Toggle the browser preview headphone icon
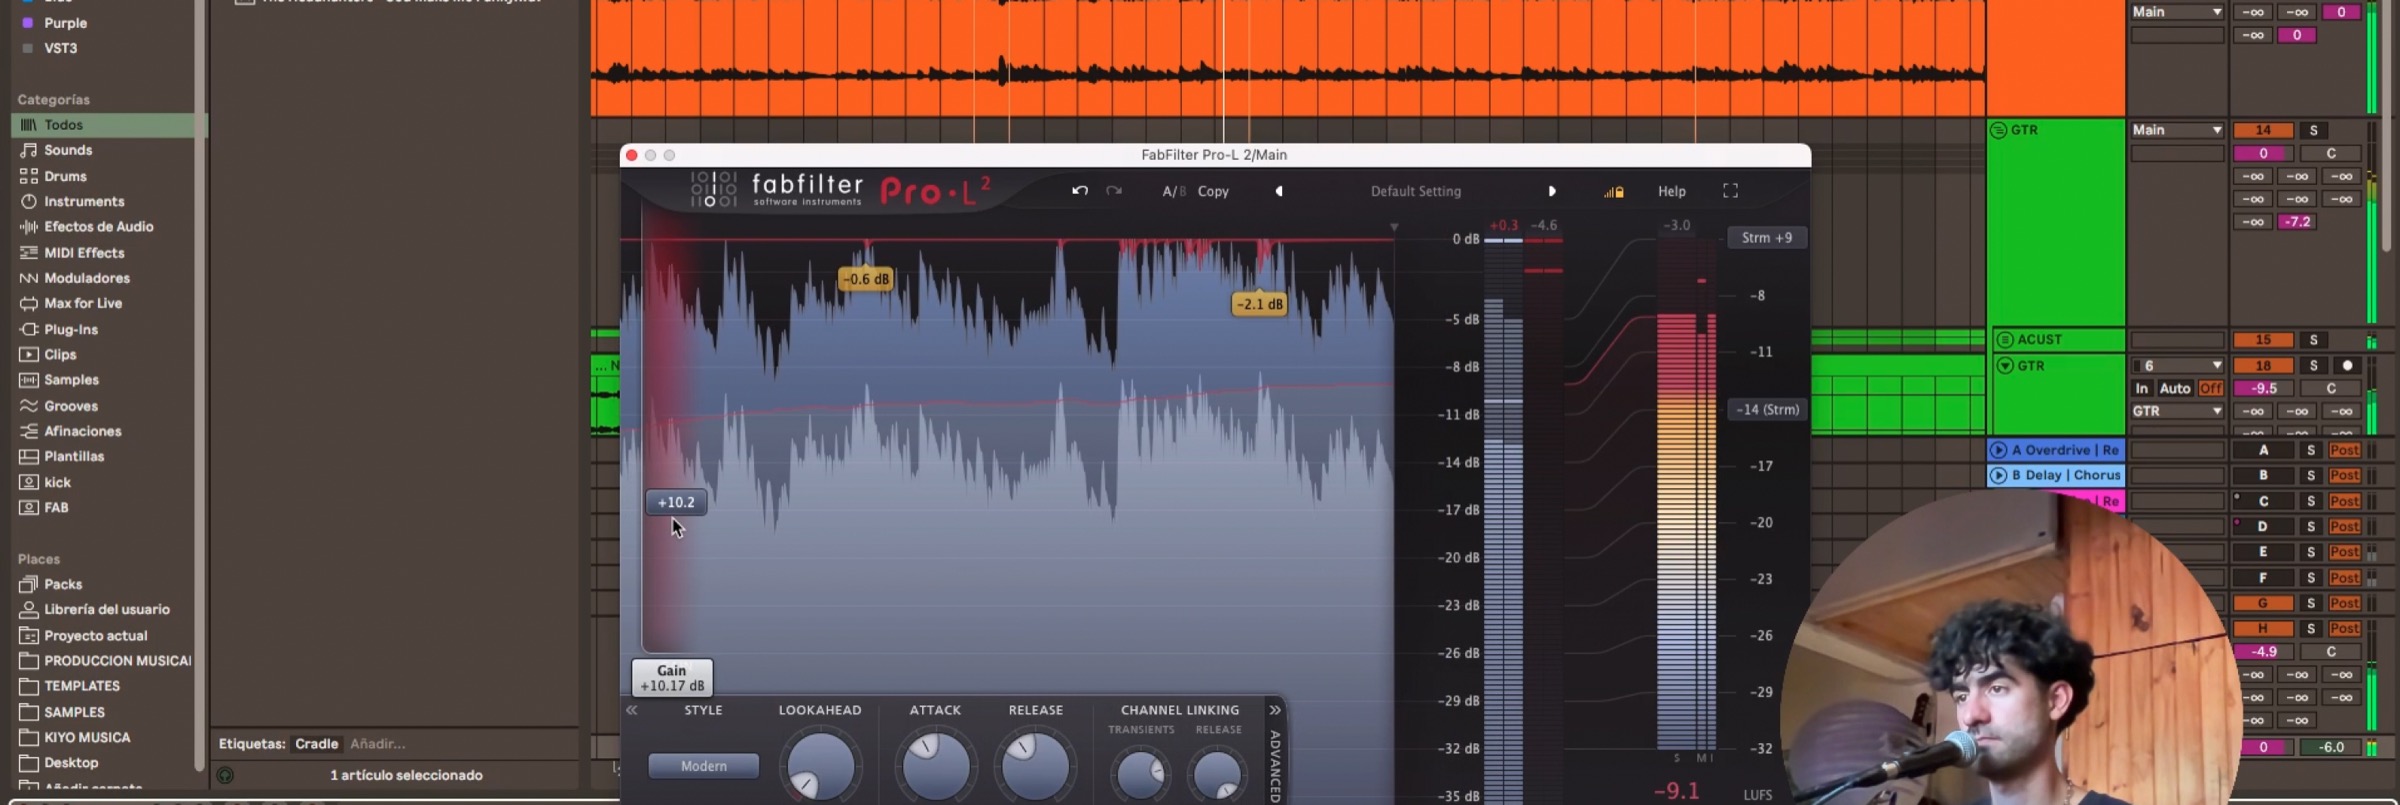Viewport: 2400px width, 805px height. (226, 775)
